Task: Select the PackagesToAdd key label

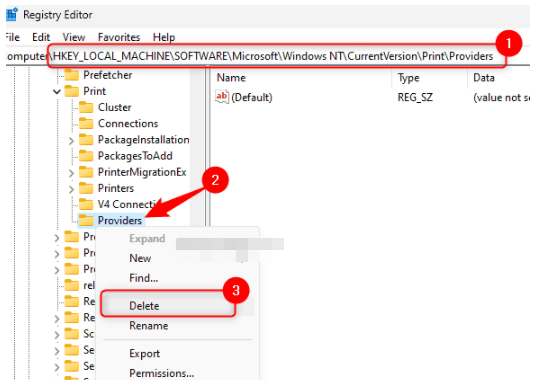Action: click(135, 156)
